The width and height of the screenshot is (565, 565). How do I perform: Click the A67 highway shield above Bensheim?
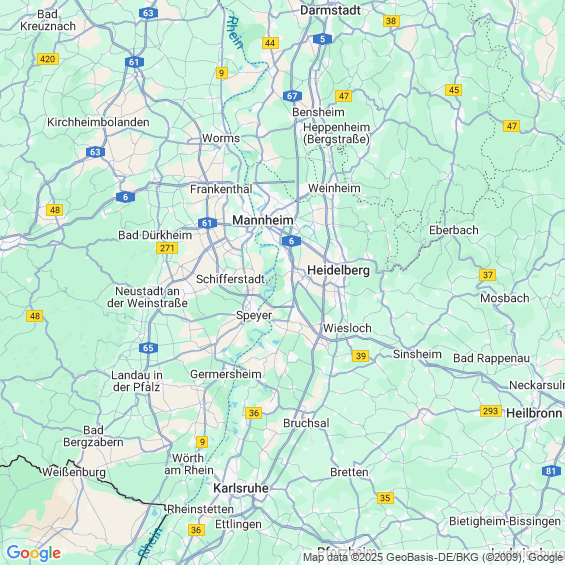[292, 96]
